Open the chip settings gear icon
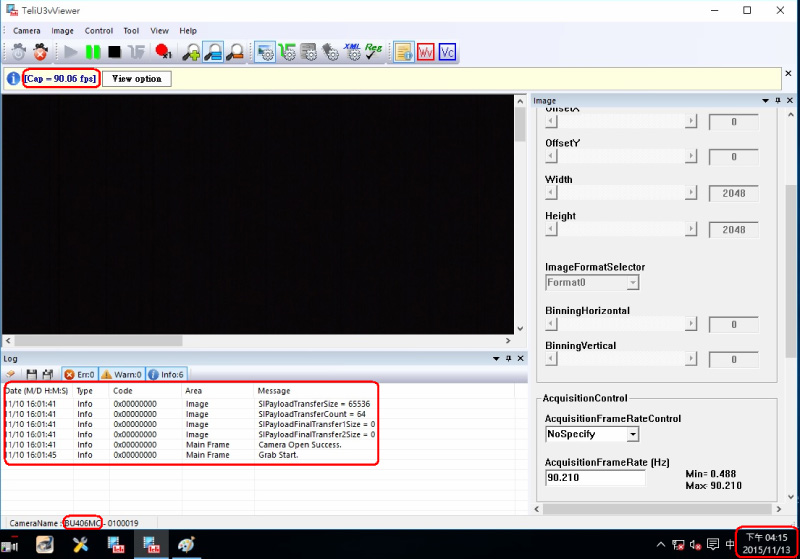Viewport: 800px width, 559px height. point(331,52)
